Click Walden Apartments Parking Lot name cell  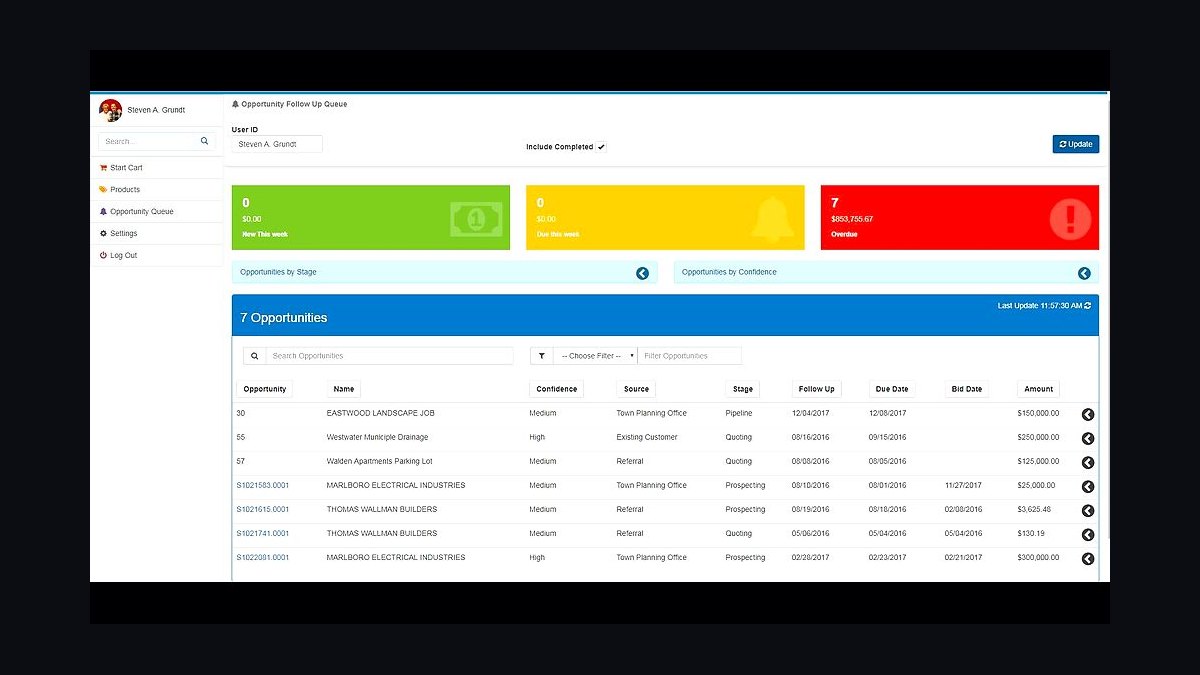coord(380,461)
